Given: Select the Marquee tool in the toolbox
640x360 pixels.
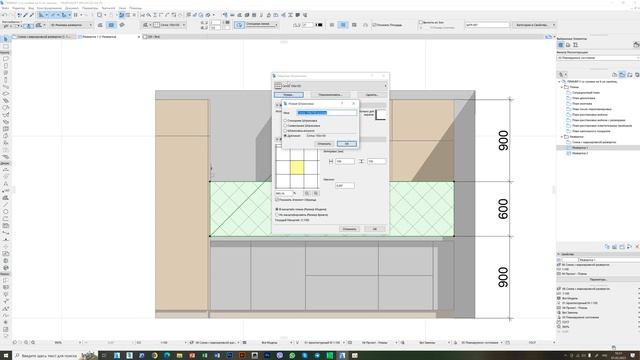Looking at the screenshot, I should tap(5, 47).
